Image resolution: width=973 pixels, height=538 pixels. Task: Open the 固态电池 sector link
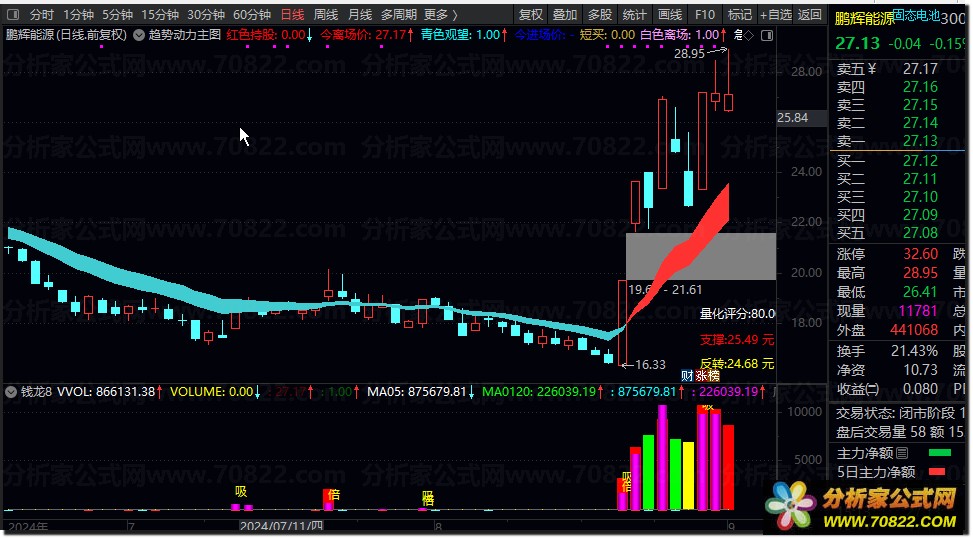click(916, 16)
